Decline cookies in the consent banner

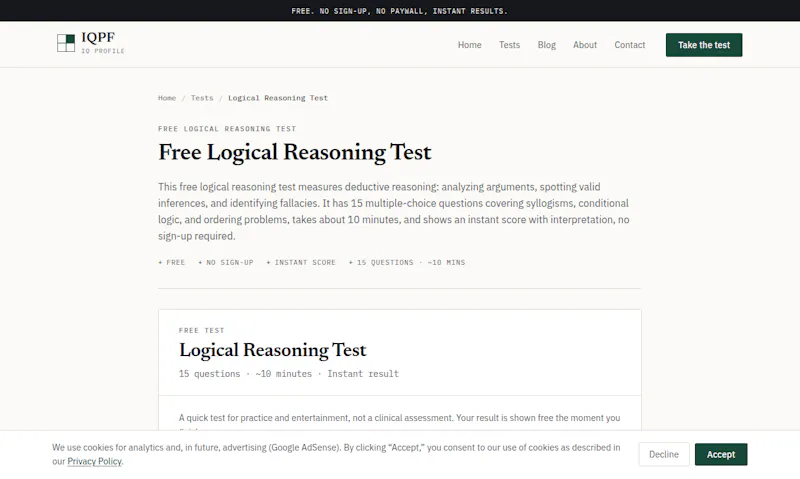[x=664, y=454]
